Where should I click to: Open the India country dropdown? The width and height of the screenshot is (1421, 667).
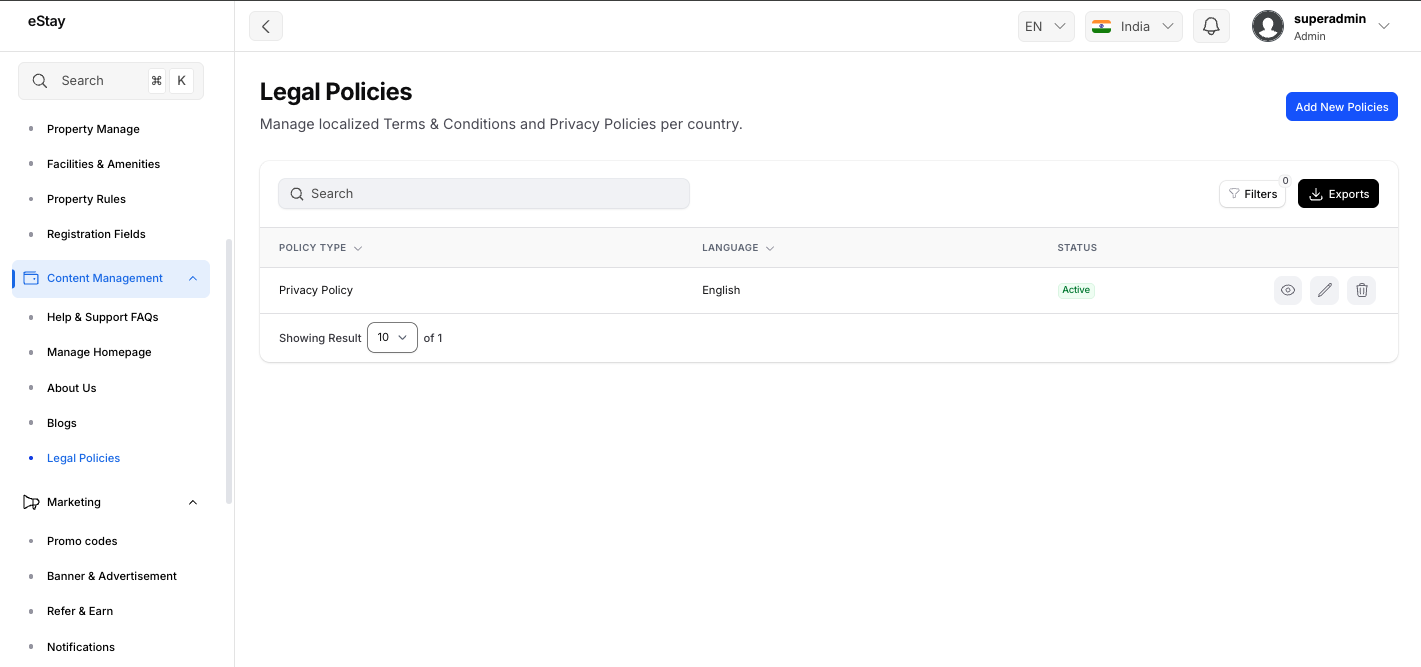click(x=1134, y=27)
